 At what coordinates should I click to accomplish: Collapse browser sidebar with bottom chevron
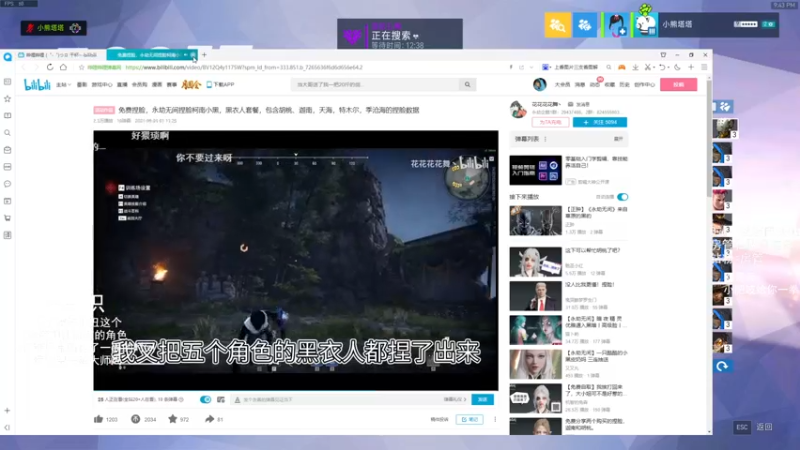[x=7, y=428]
